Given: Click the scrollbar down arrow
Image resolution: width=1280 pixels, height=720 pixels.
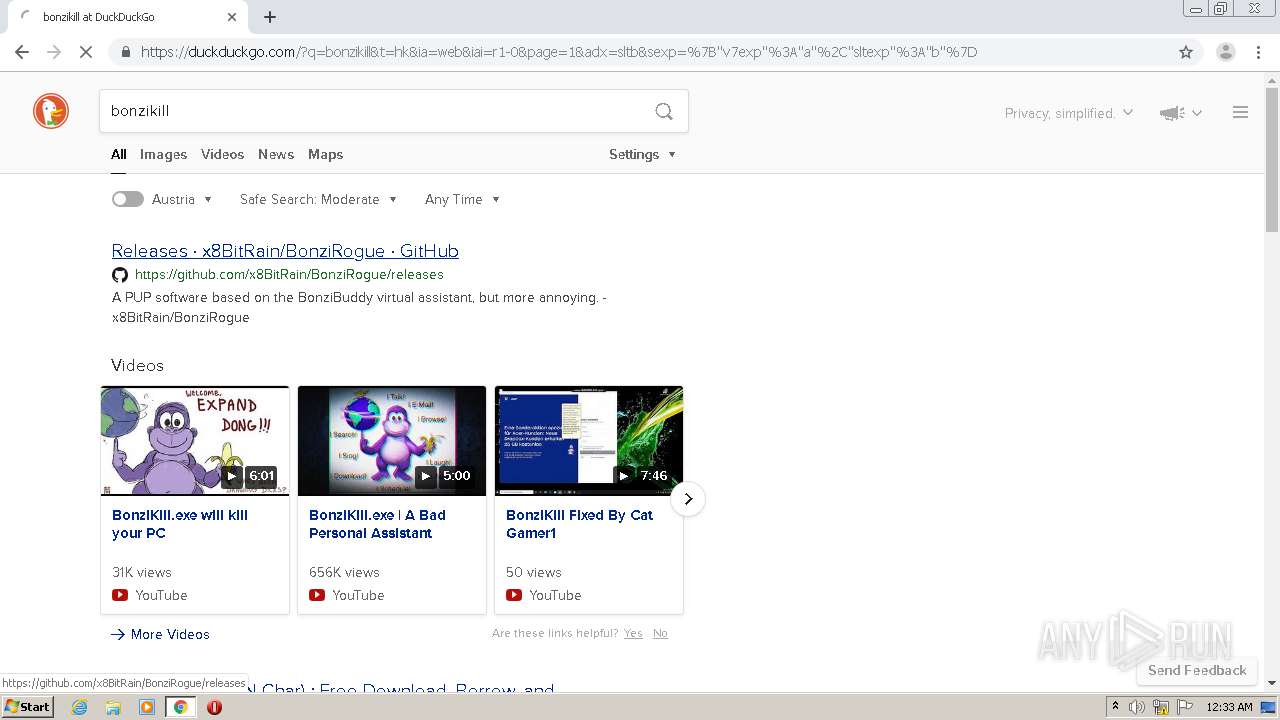Looking at the screenshot, I should click(x=1272, y=683).
